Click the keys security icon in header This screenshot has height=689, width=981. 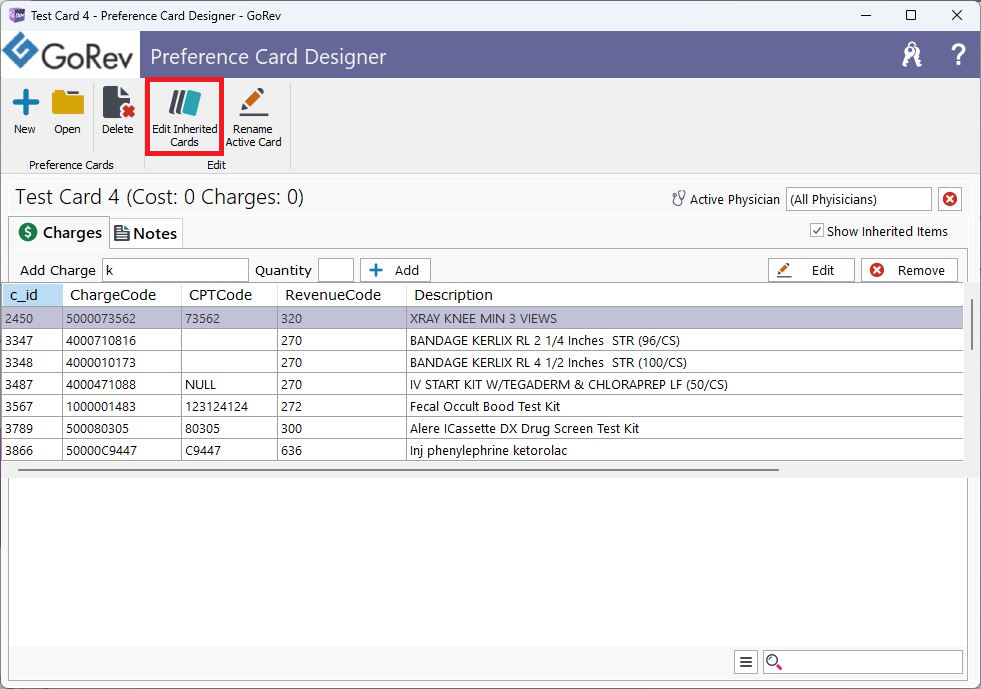(x=912, y=55)
